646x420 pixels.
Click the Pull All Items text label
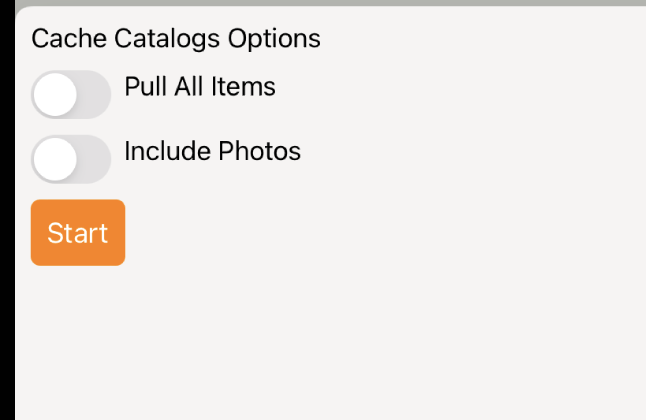tap(200, 87)
